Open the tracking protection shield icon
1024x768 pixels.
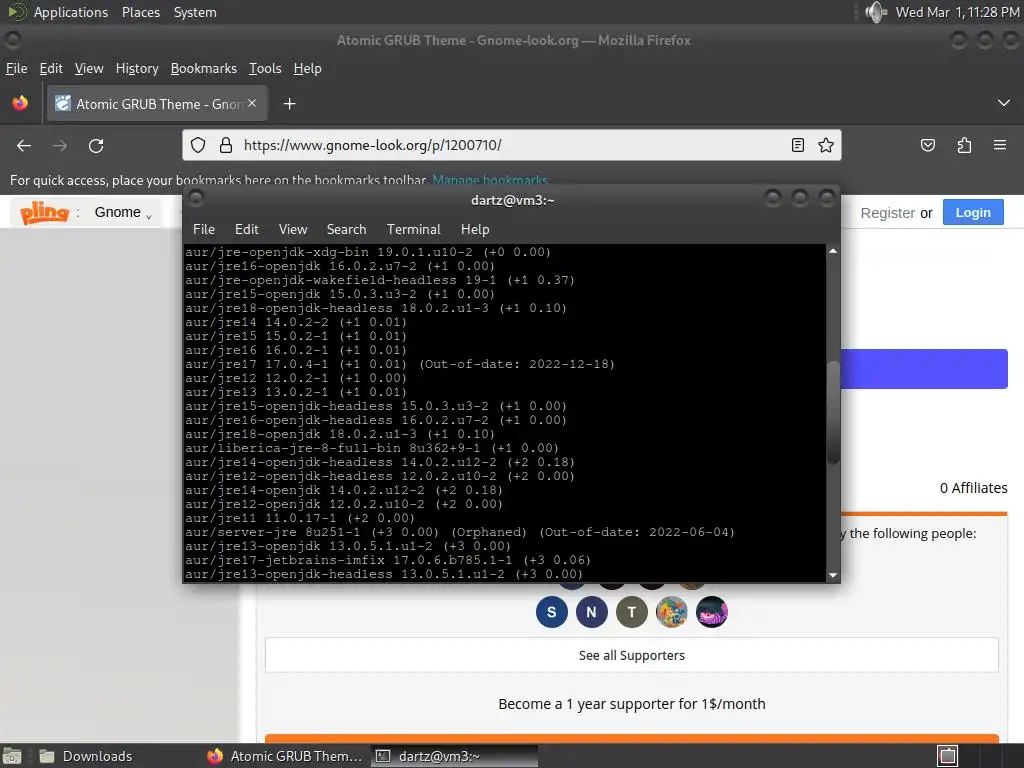198,145
